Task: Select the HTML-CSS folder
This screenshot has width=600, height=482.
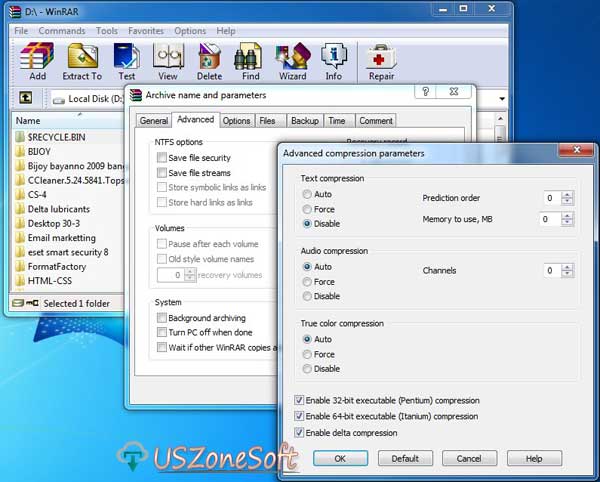Action: [x=50, y=281]
